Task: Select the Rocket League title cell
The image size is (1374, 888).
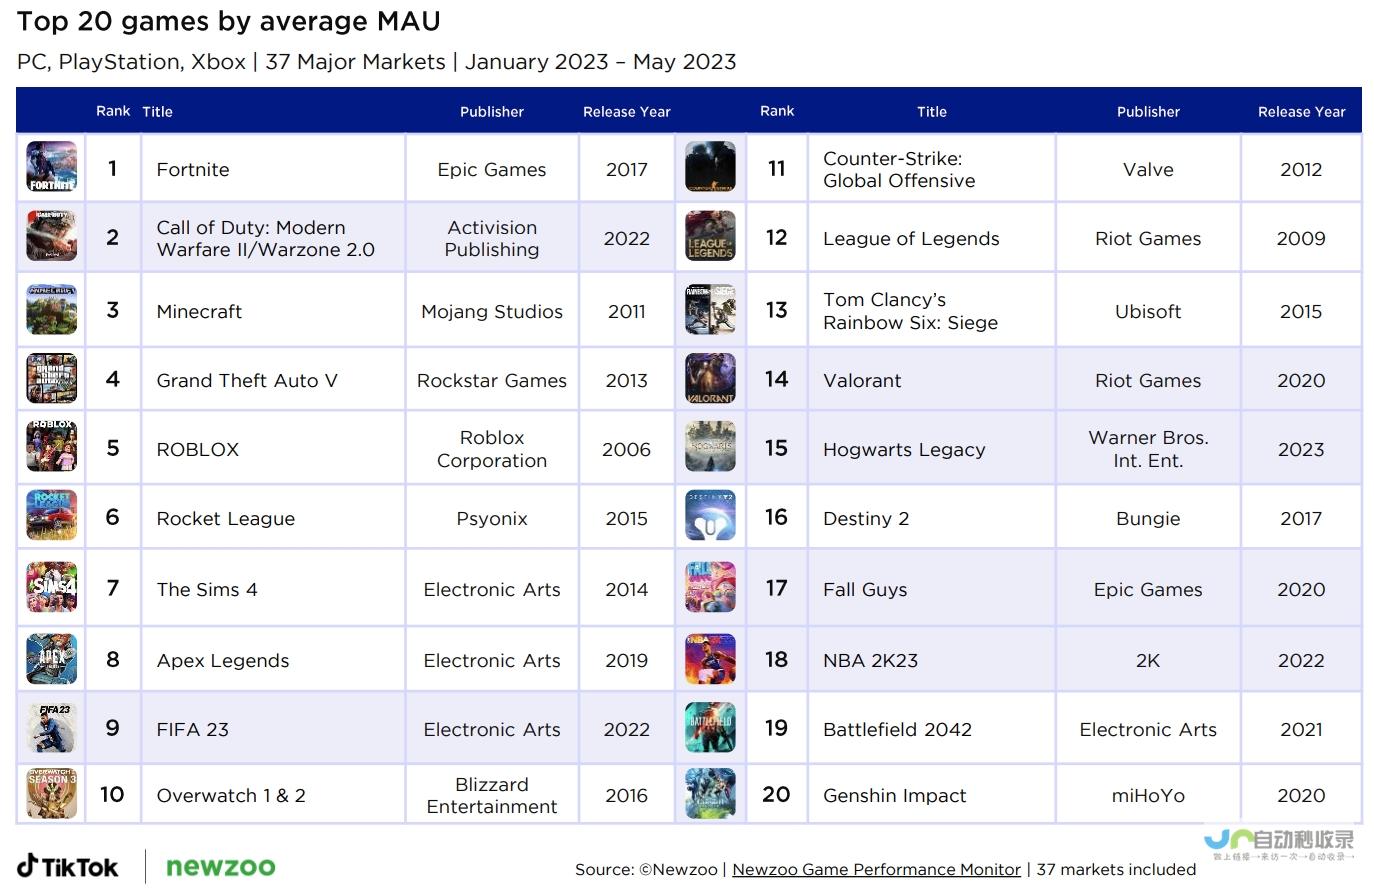Action: coord(273,518)
